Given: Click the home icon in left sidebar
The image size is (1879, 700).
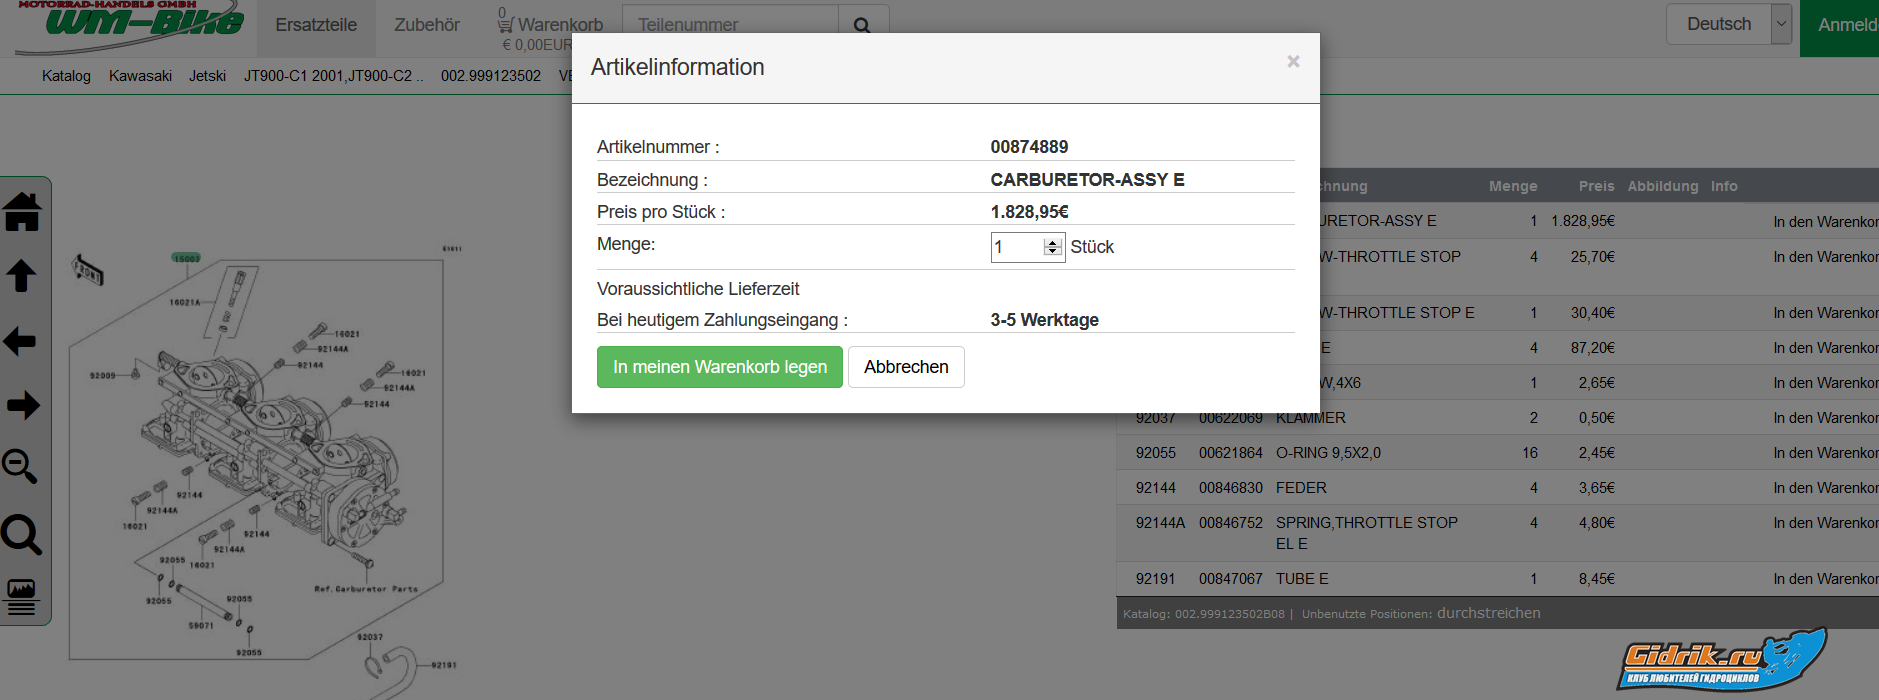Looking at the screenshot, I should (22, 212).
